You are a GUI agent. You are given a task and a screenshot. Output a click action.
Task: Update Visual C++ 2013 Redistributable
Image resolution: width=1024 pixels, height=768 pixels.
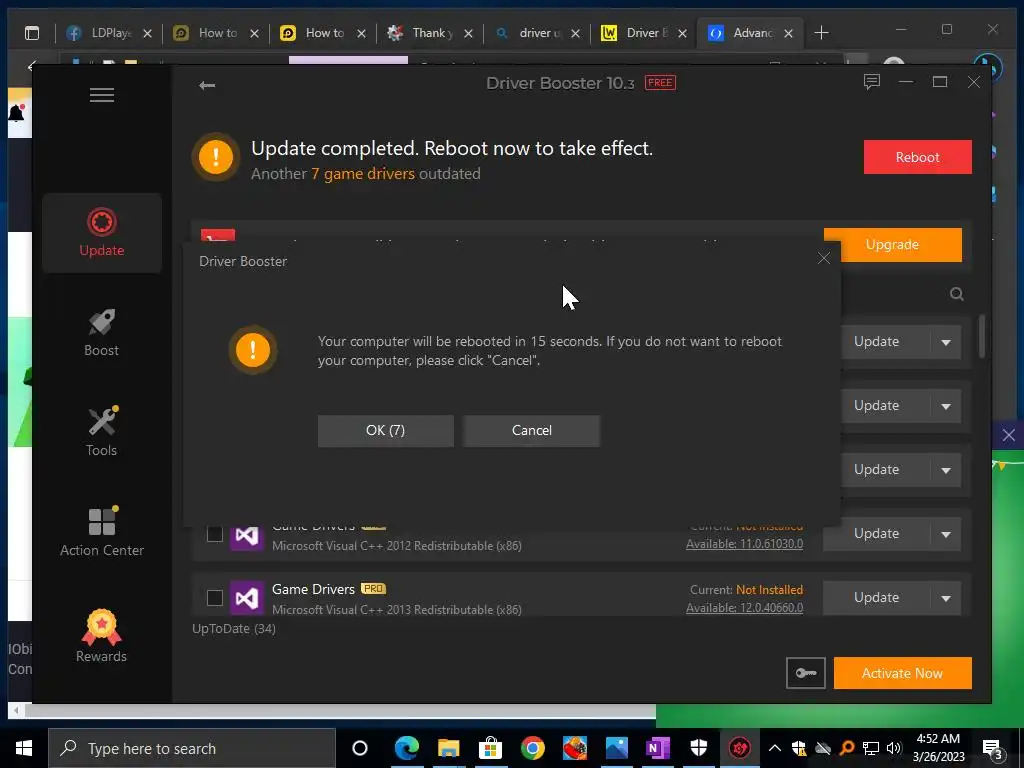tap(876, 598)
